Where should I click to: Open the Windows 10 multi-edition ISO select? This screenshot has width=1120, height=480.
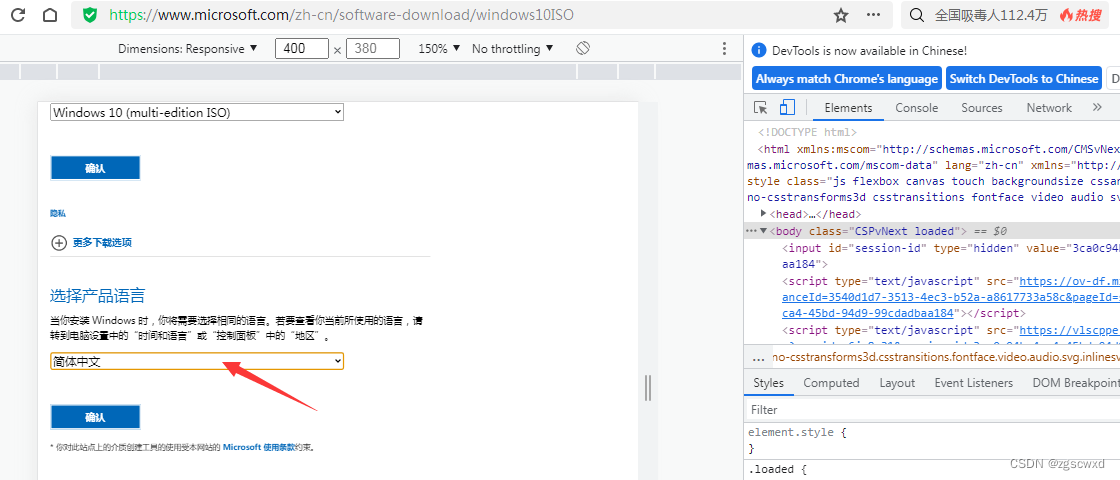pos(197,112)
